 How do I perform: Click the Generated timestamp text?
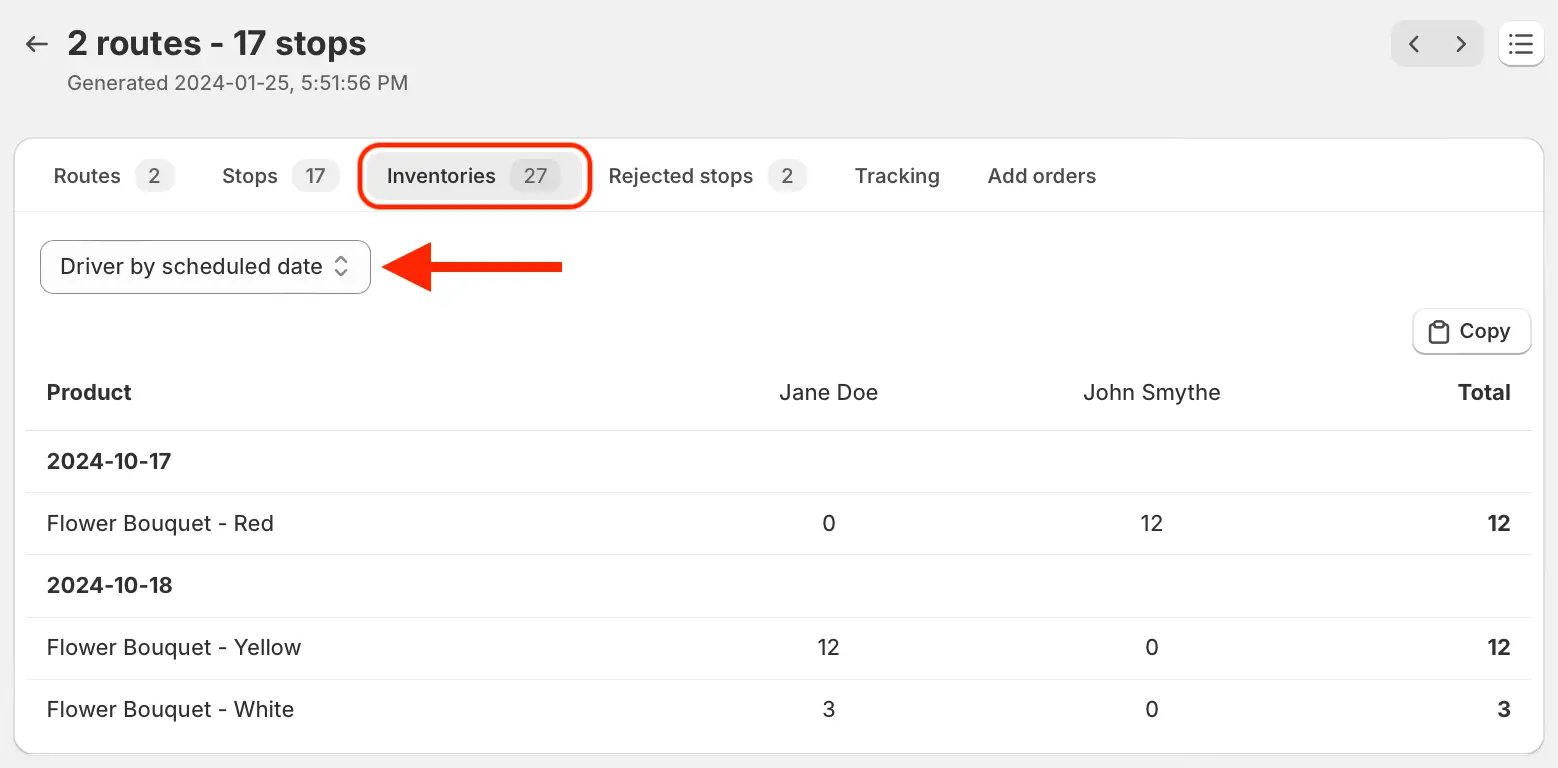tap(238, 83)
